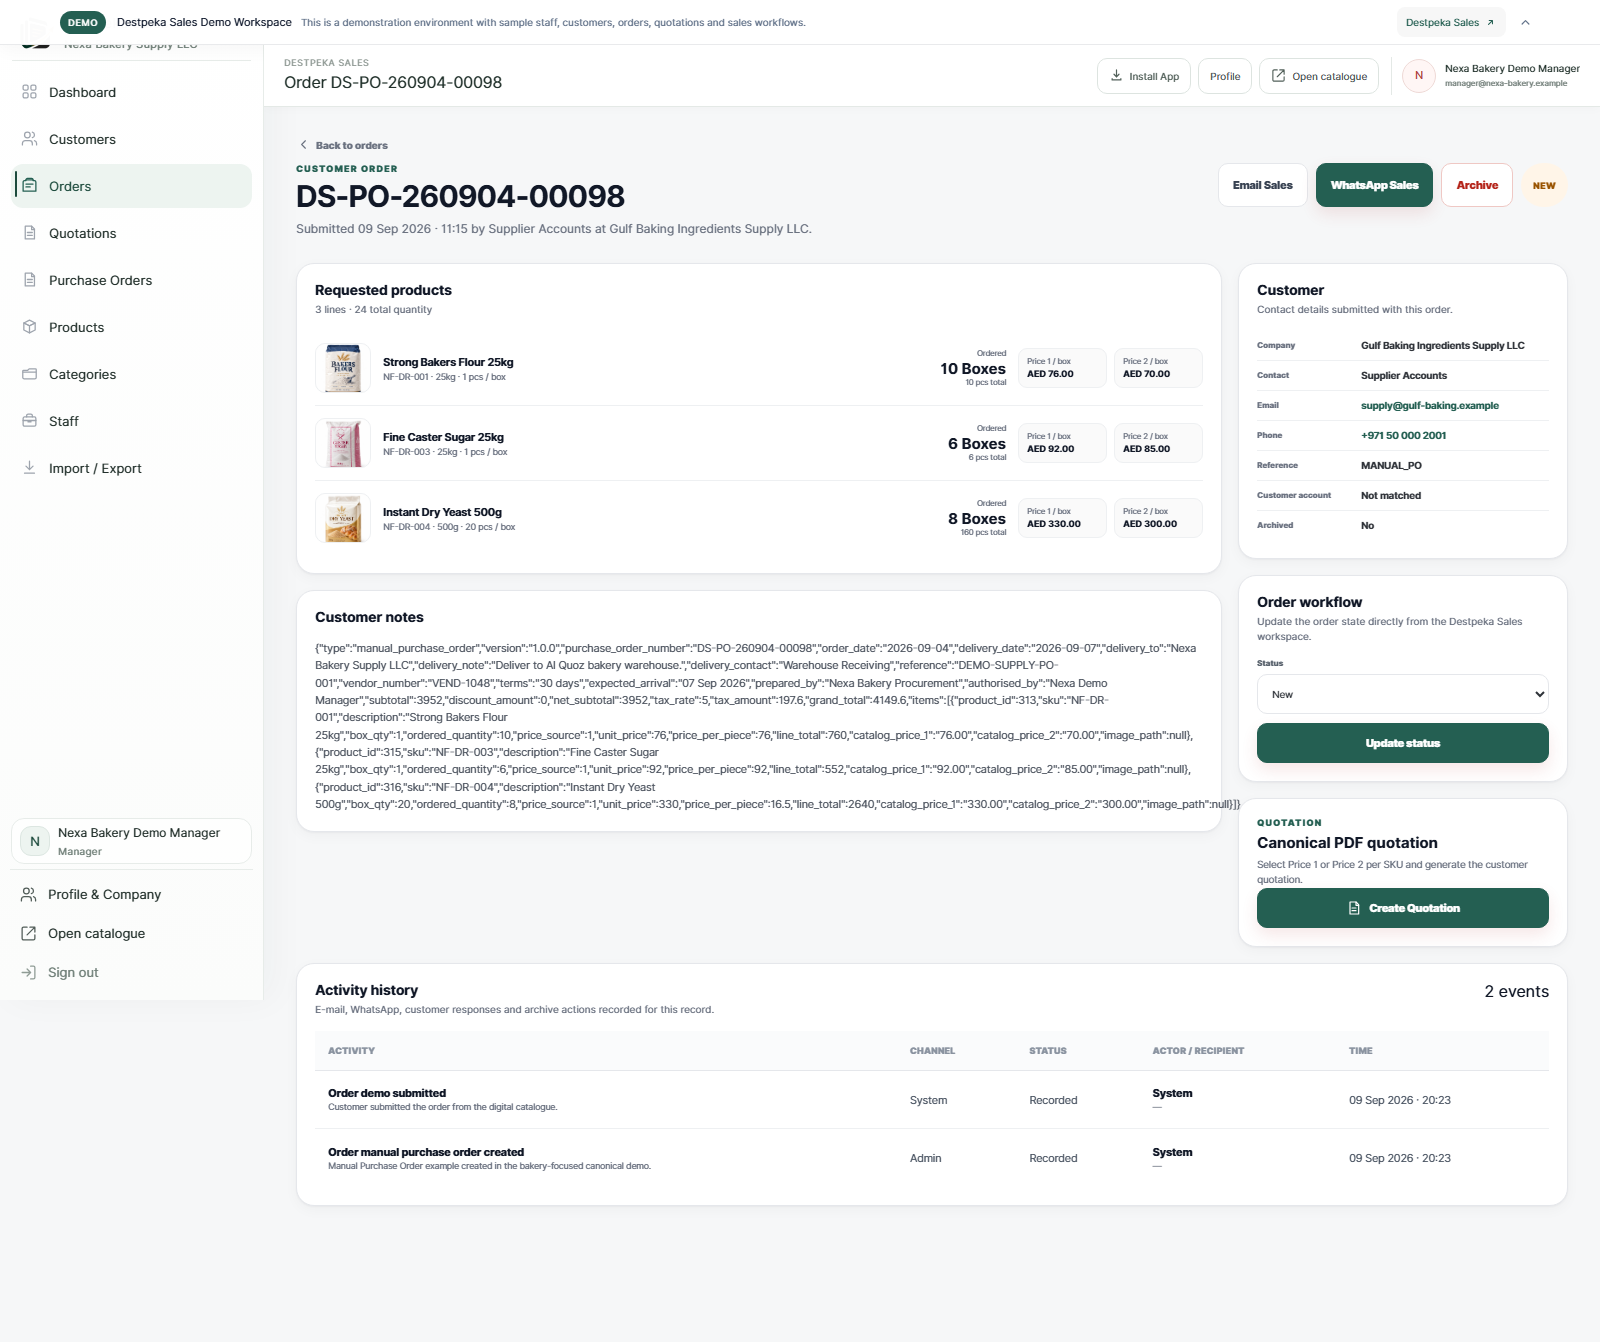Click the Open catalogue icon in sidebar
This screenshot has height=1342, width=1600.
click(x=28, y=933)
